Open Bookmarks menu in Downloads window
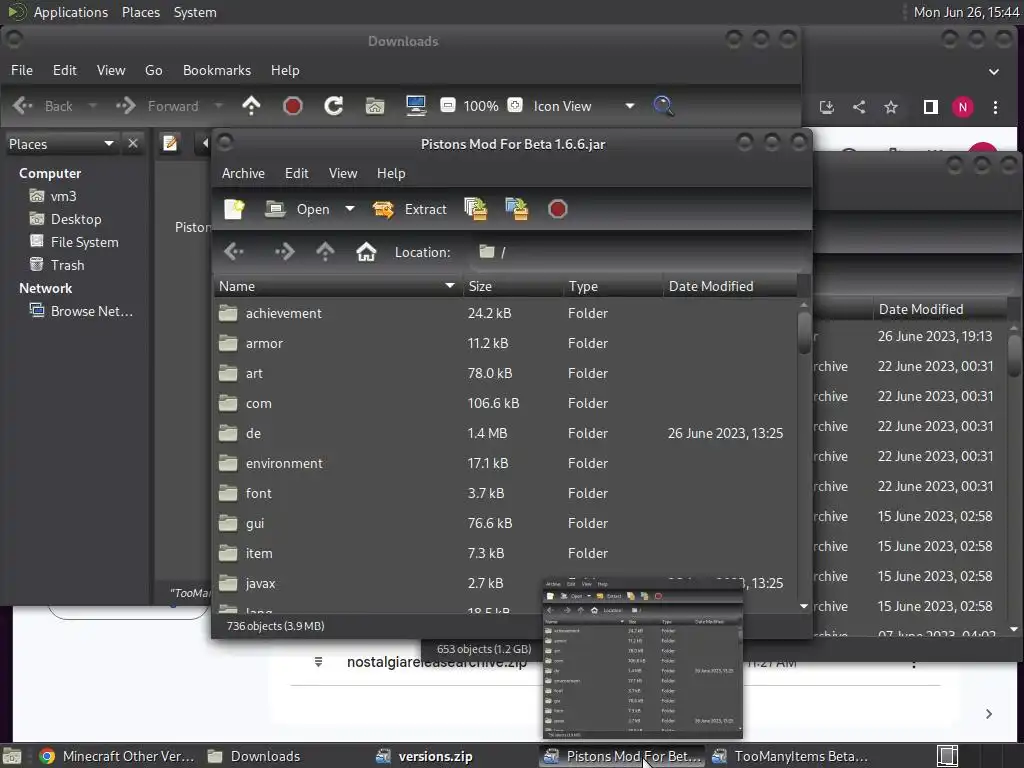Image resolution: width=1024 pixels, height=768 pixels. [217, 70]
